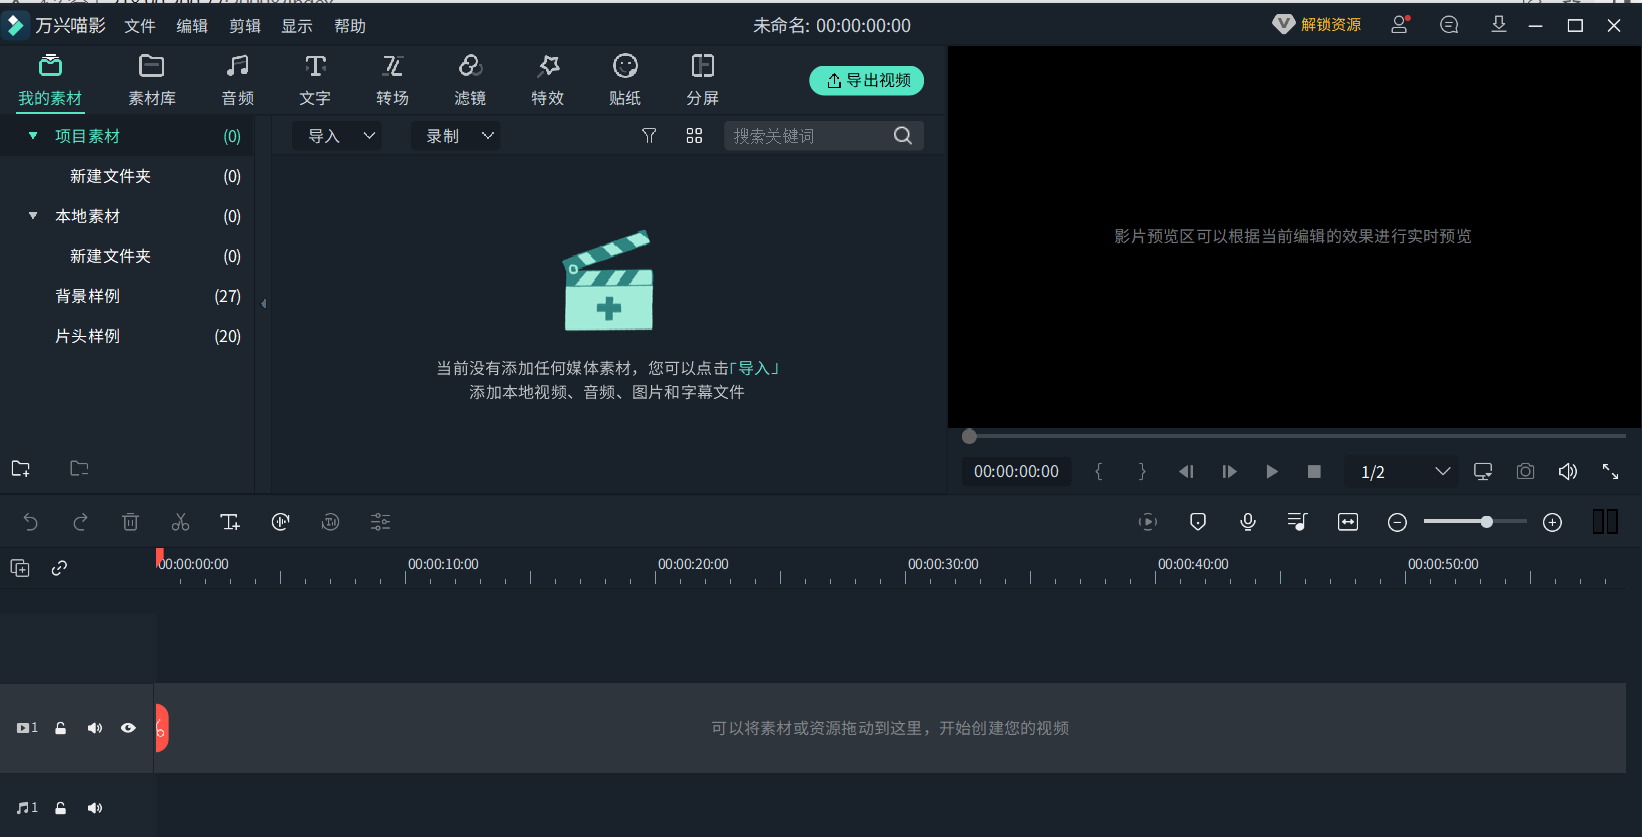Mute audio track 1 speaker icon
This screenshot has height=837, width=1642.
coord(95,808)
